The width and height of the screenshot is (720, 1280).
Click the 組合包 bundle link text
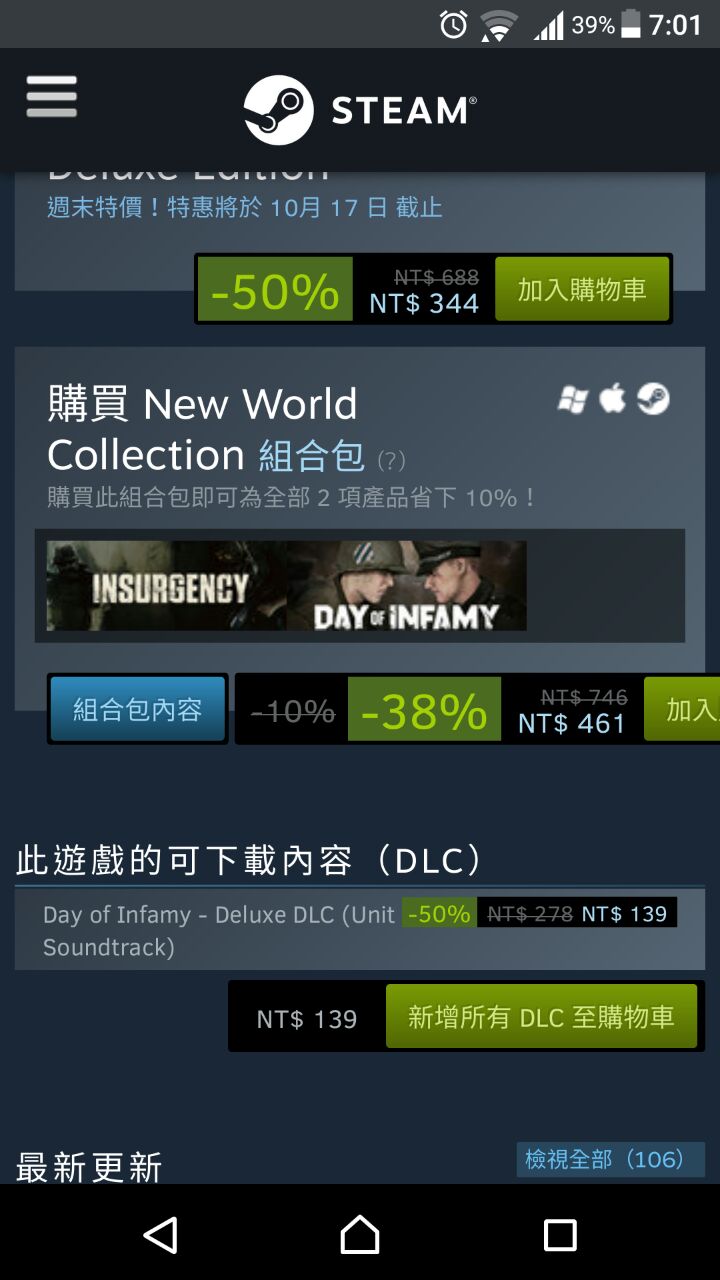click(311, 456)
